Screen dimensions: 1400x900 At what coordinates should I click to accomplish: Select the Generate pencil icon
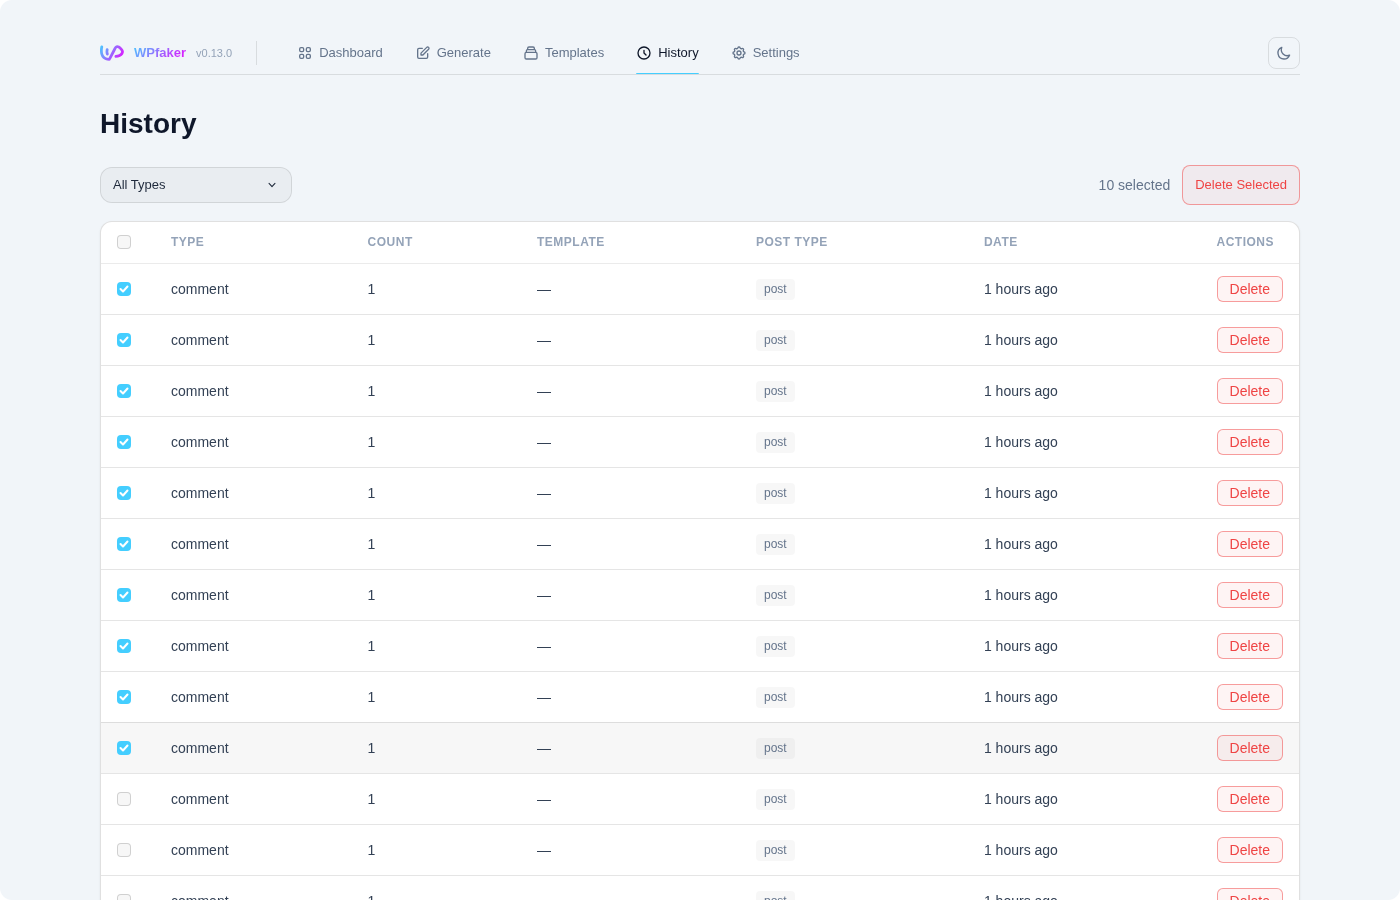click(422, 52)
